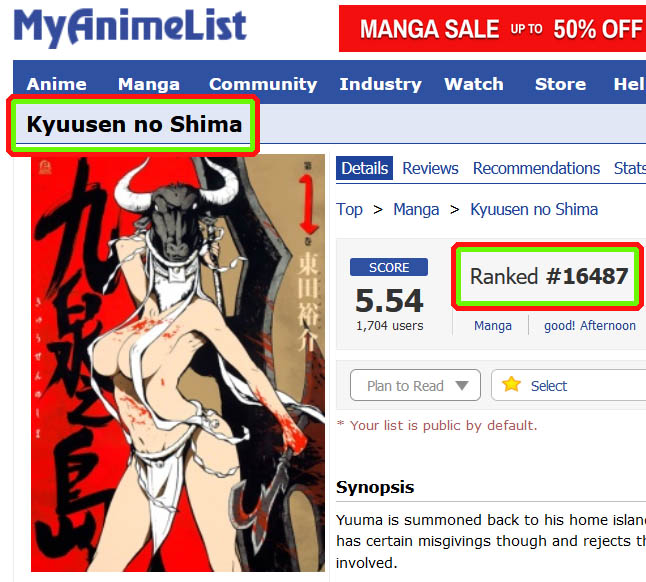Open the Watch menu
Viewport: 646px width, 582px height.
pos(474,84)
